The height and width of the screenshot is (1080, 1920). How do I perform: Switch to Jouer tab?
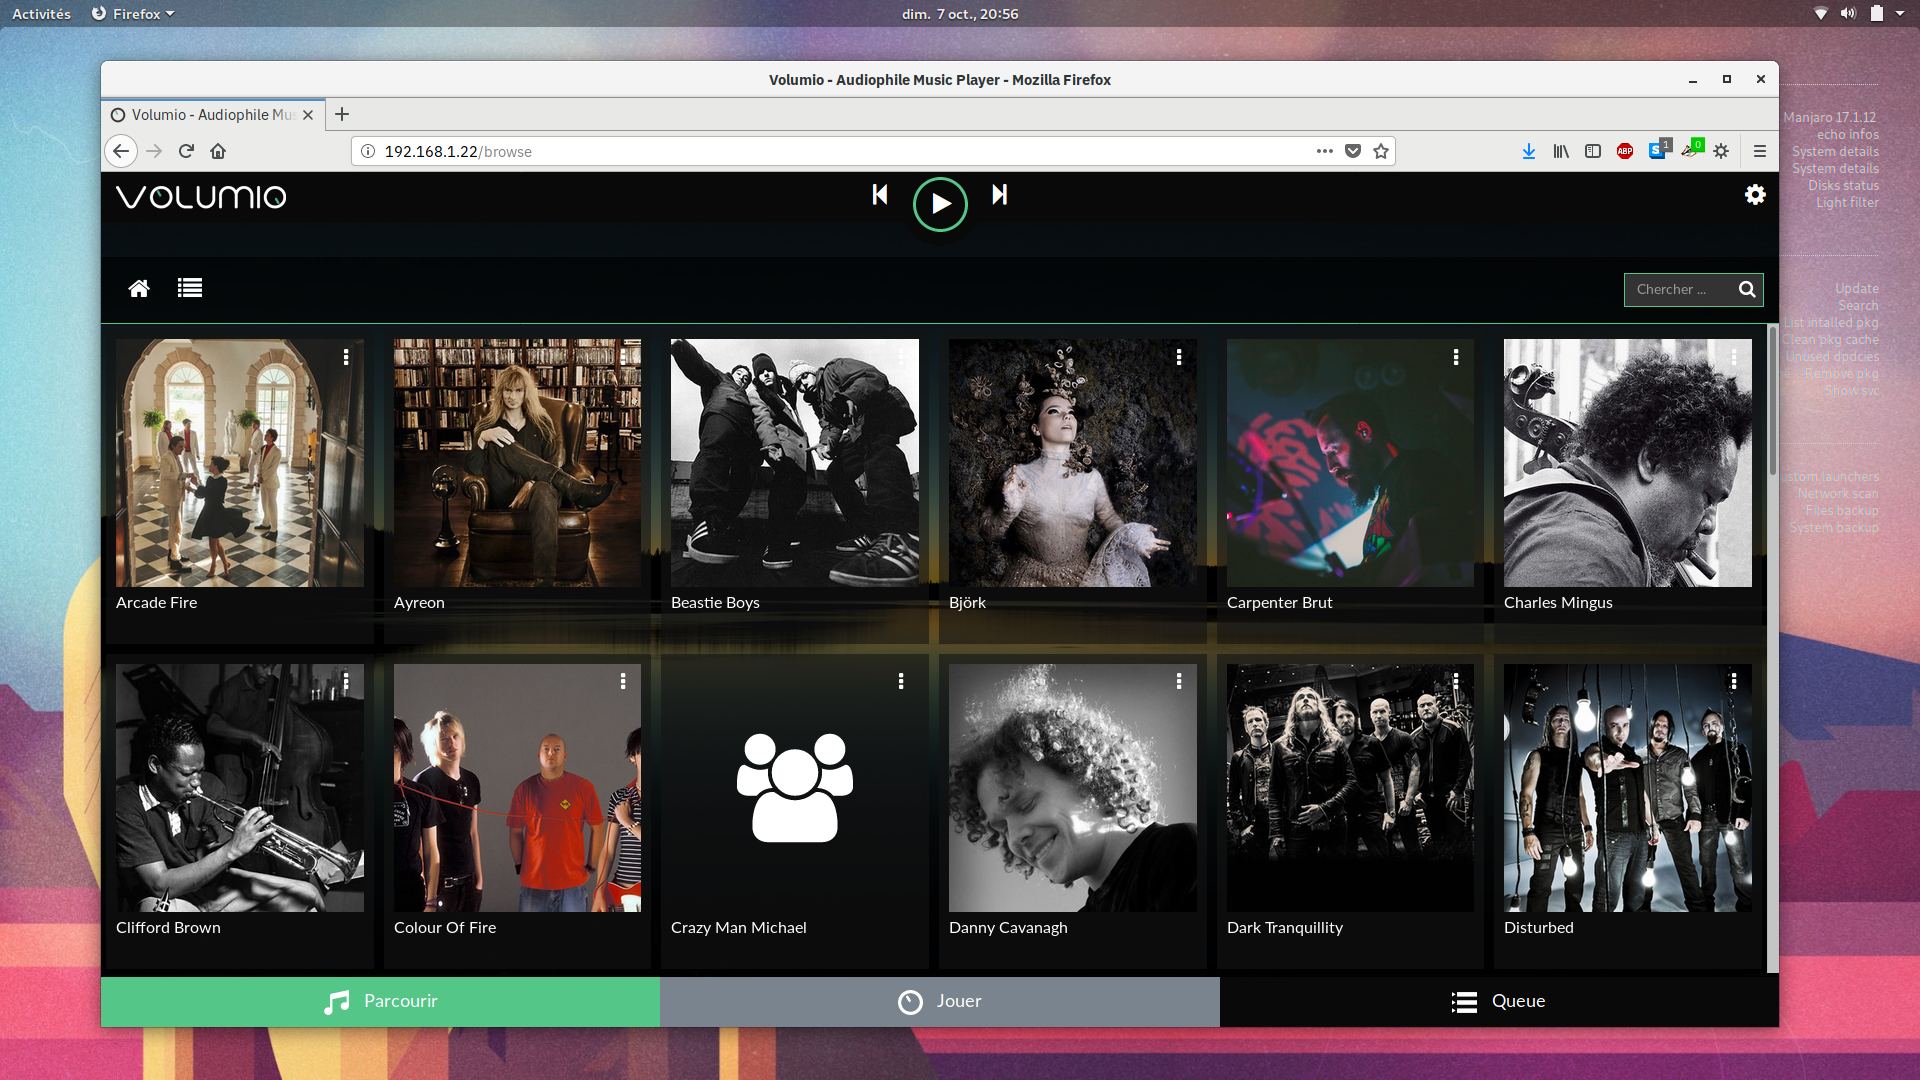click(x=940, y=1002)
